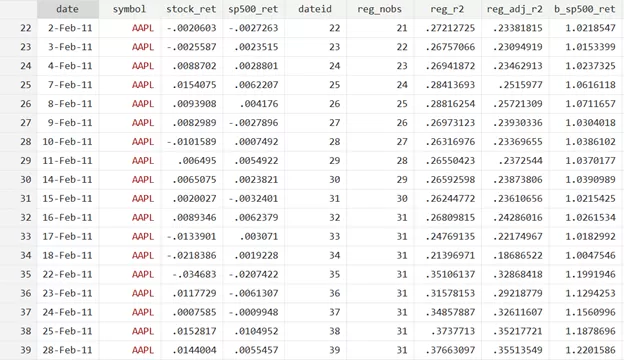Click the date cell 18-Feb-11
The image size is (624, 360).
coord(67,255)
